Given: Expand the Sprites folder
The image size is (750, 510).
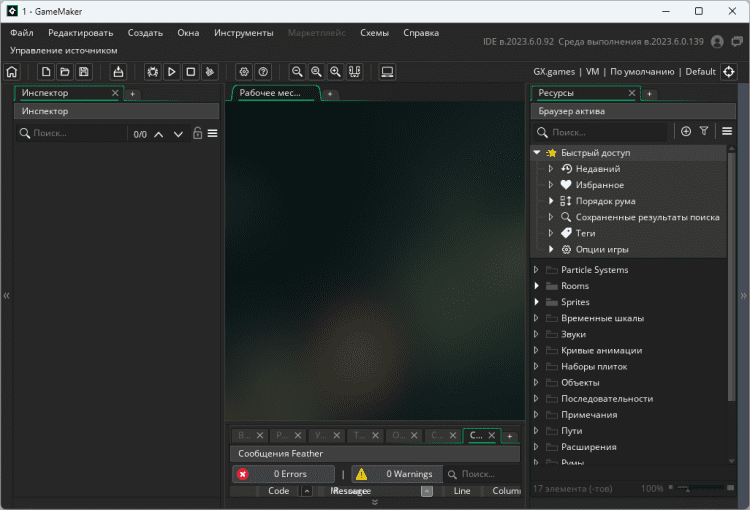Looking at the screenshot, I should (x=537, y=302).
